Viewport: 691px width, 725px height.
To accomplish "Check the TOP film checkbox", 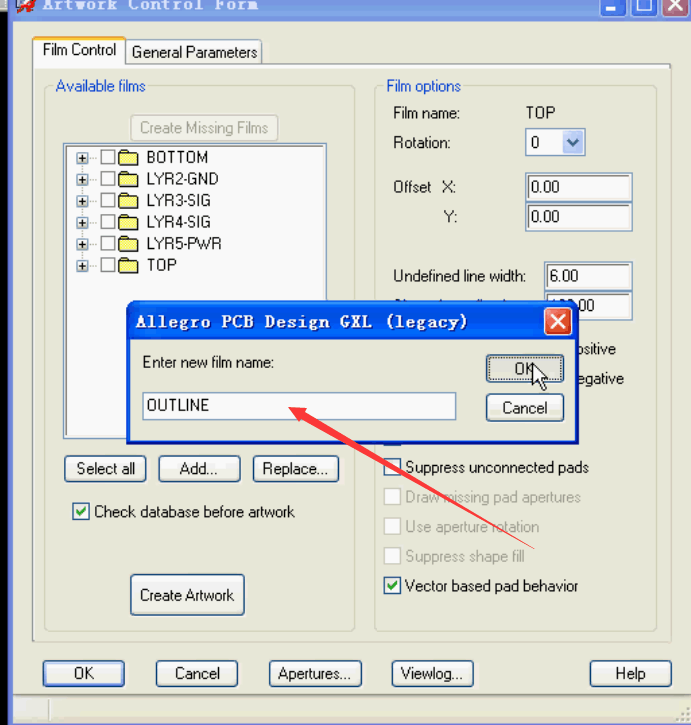I will click(108, 265).
